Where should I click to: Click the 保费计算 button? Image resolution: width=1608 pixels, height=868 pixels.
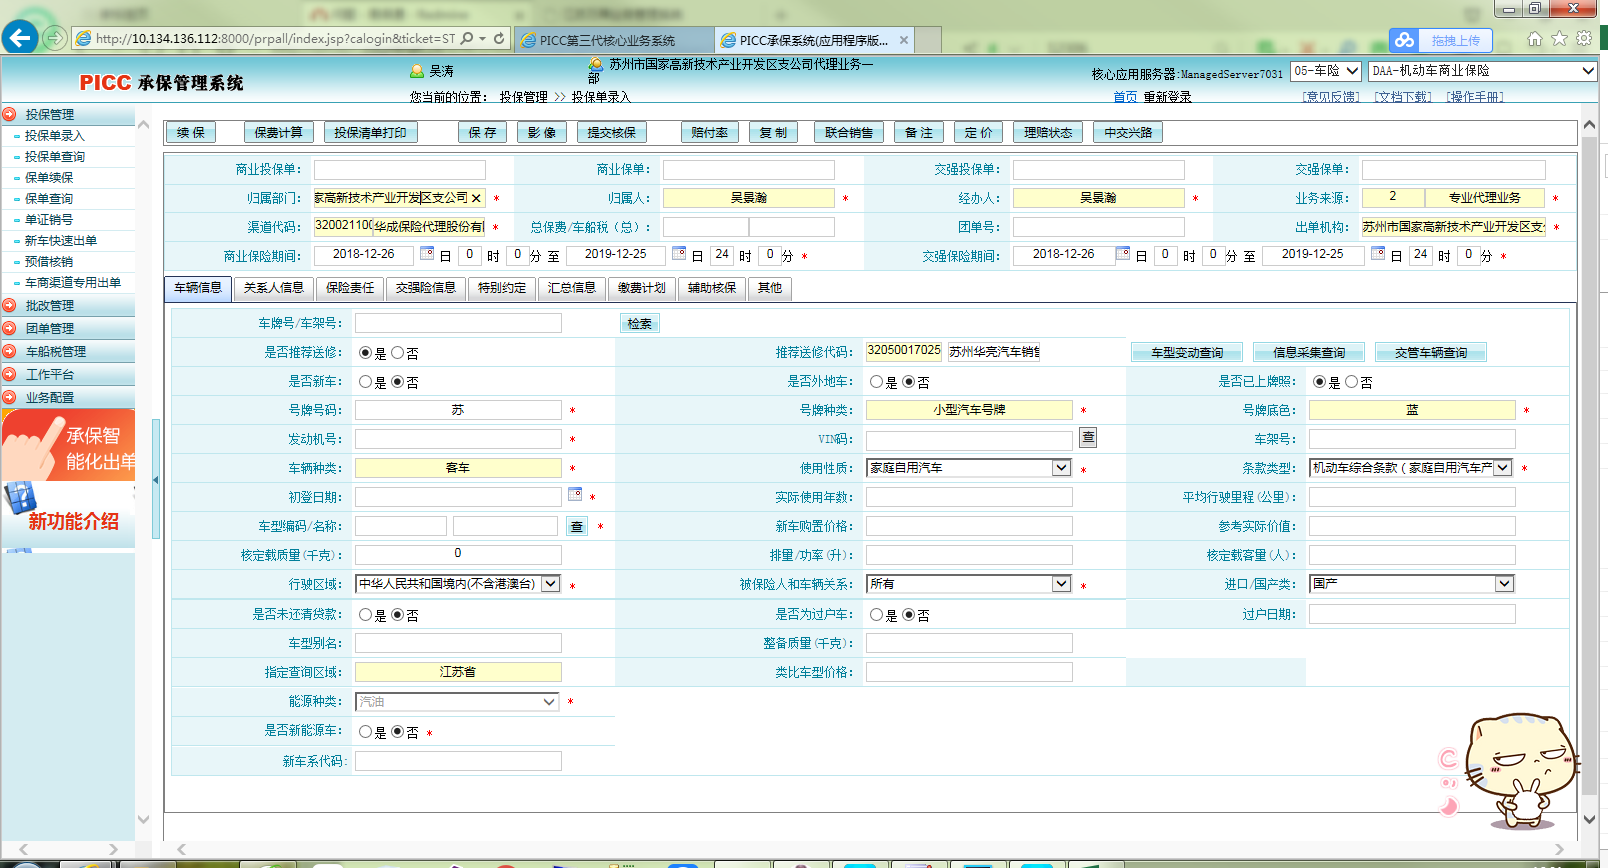click(278, 132)
